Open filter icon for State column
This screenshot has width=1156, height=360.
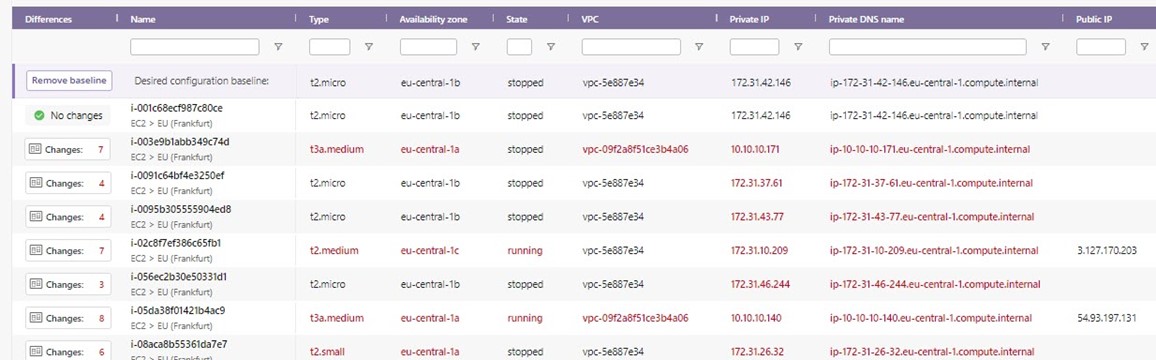(x=551, y=46)
